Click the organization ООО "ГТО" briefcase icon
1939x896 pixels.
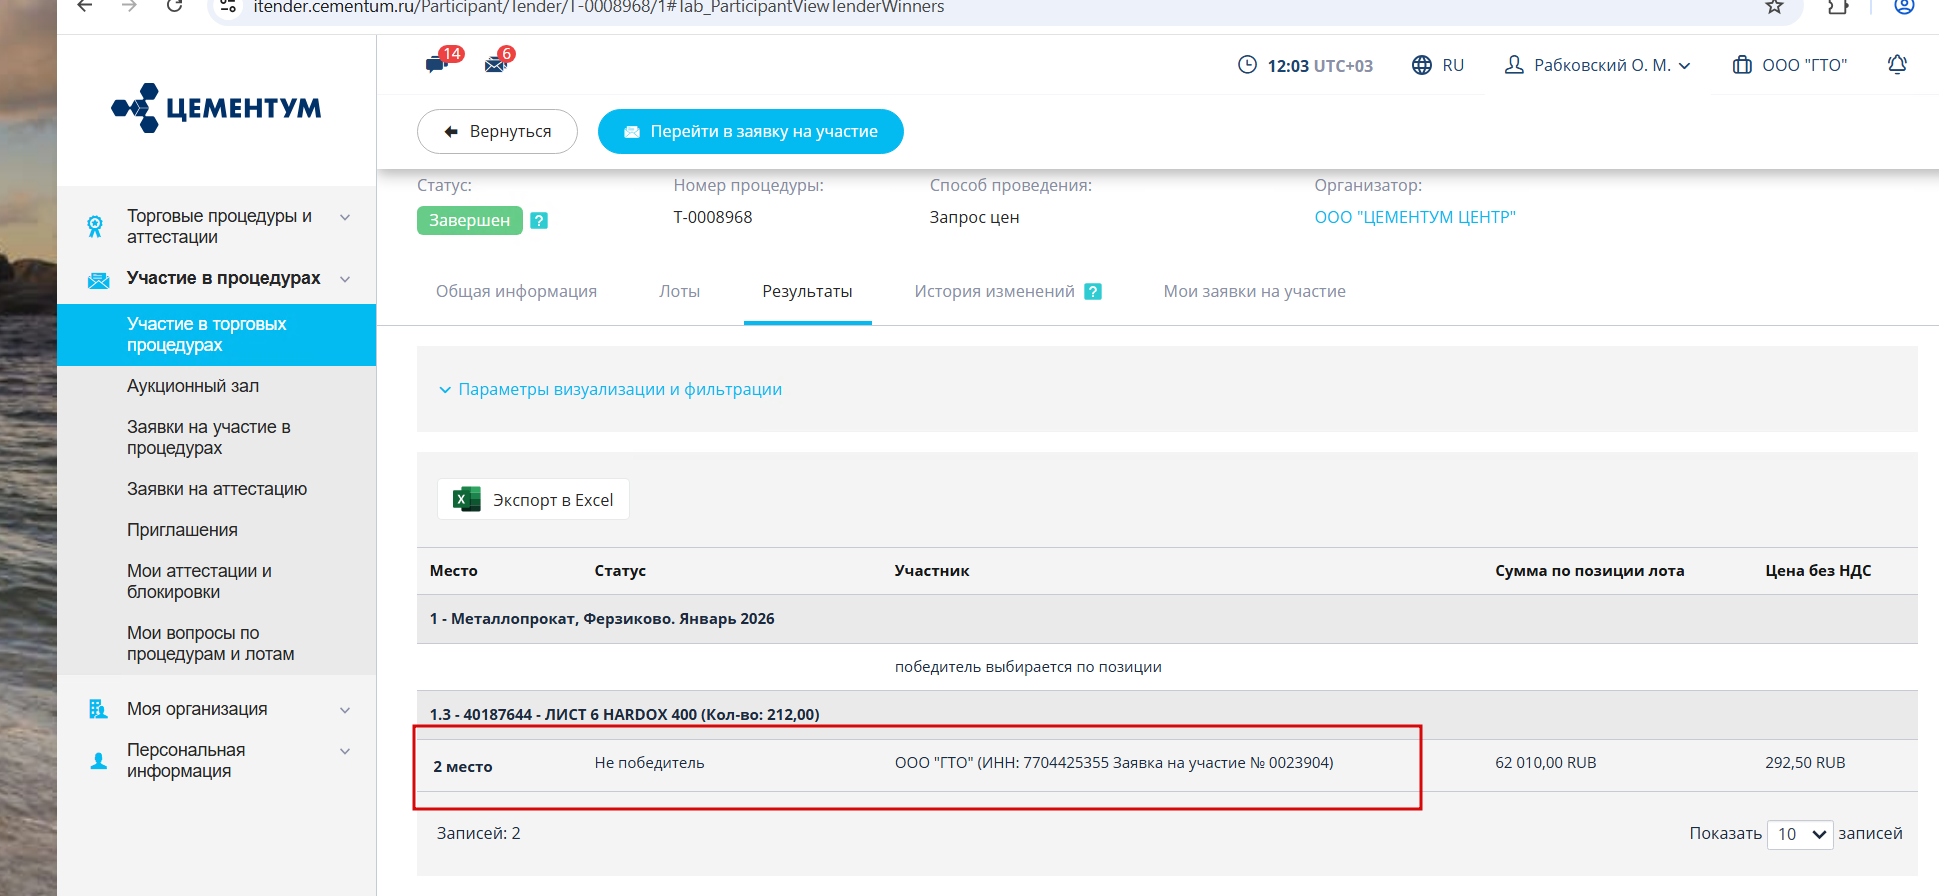[x=1742, y=65]
